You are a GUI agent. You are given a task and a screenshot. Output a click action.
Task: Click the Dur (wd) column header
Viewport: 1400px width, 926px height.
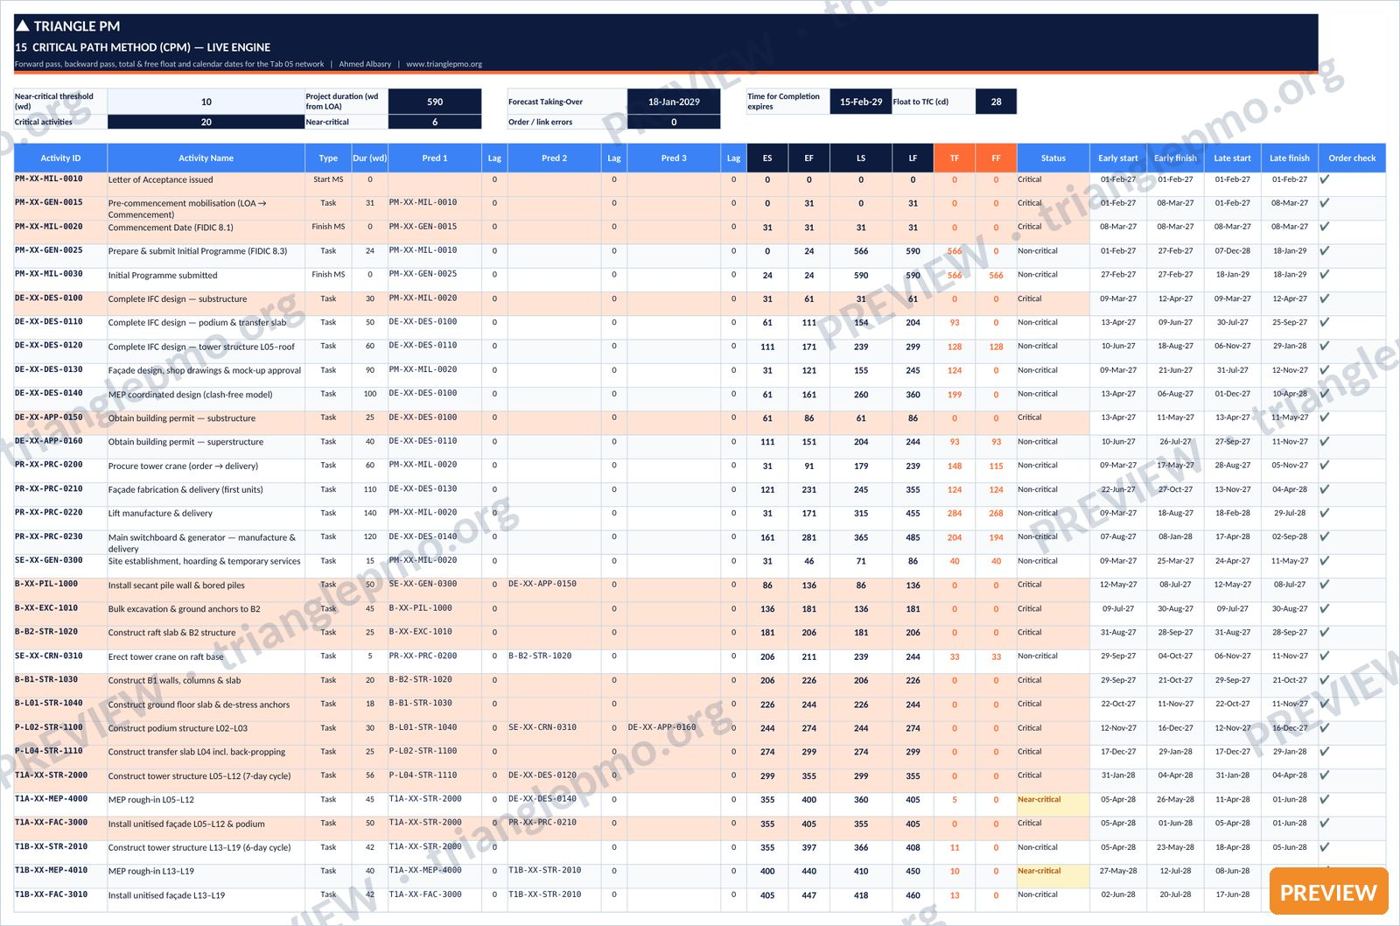[370, 158]
